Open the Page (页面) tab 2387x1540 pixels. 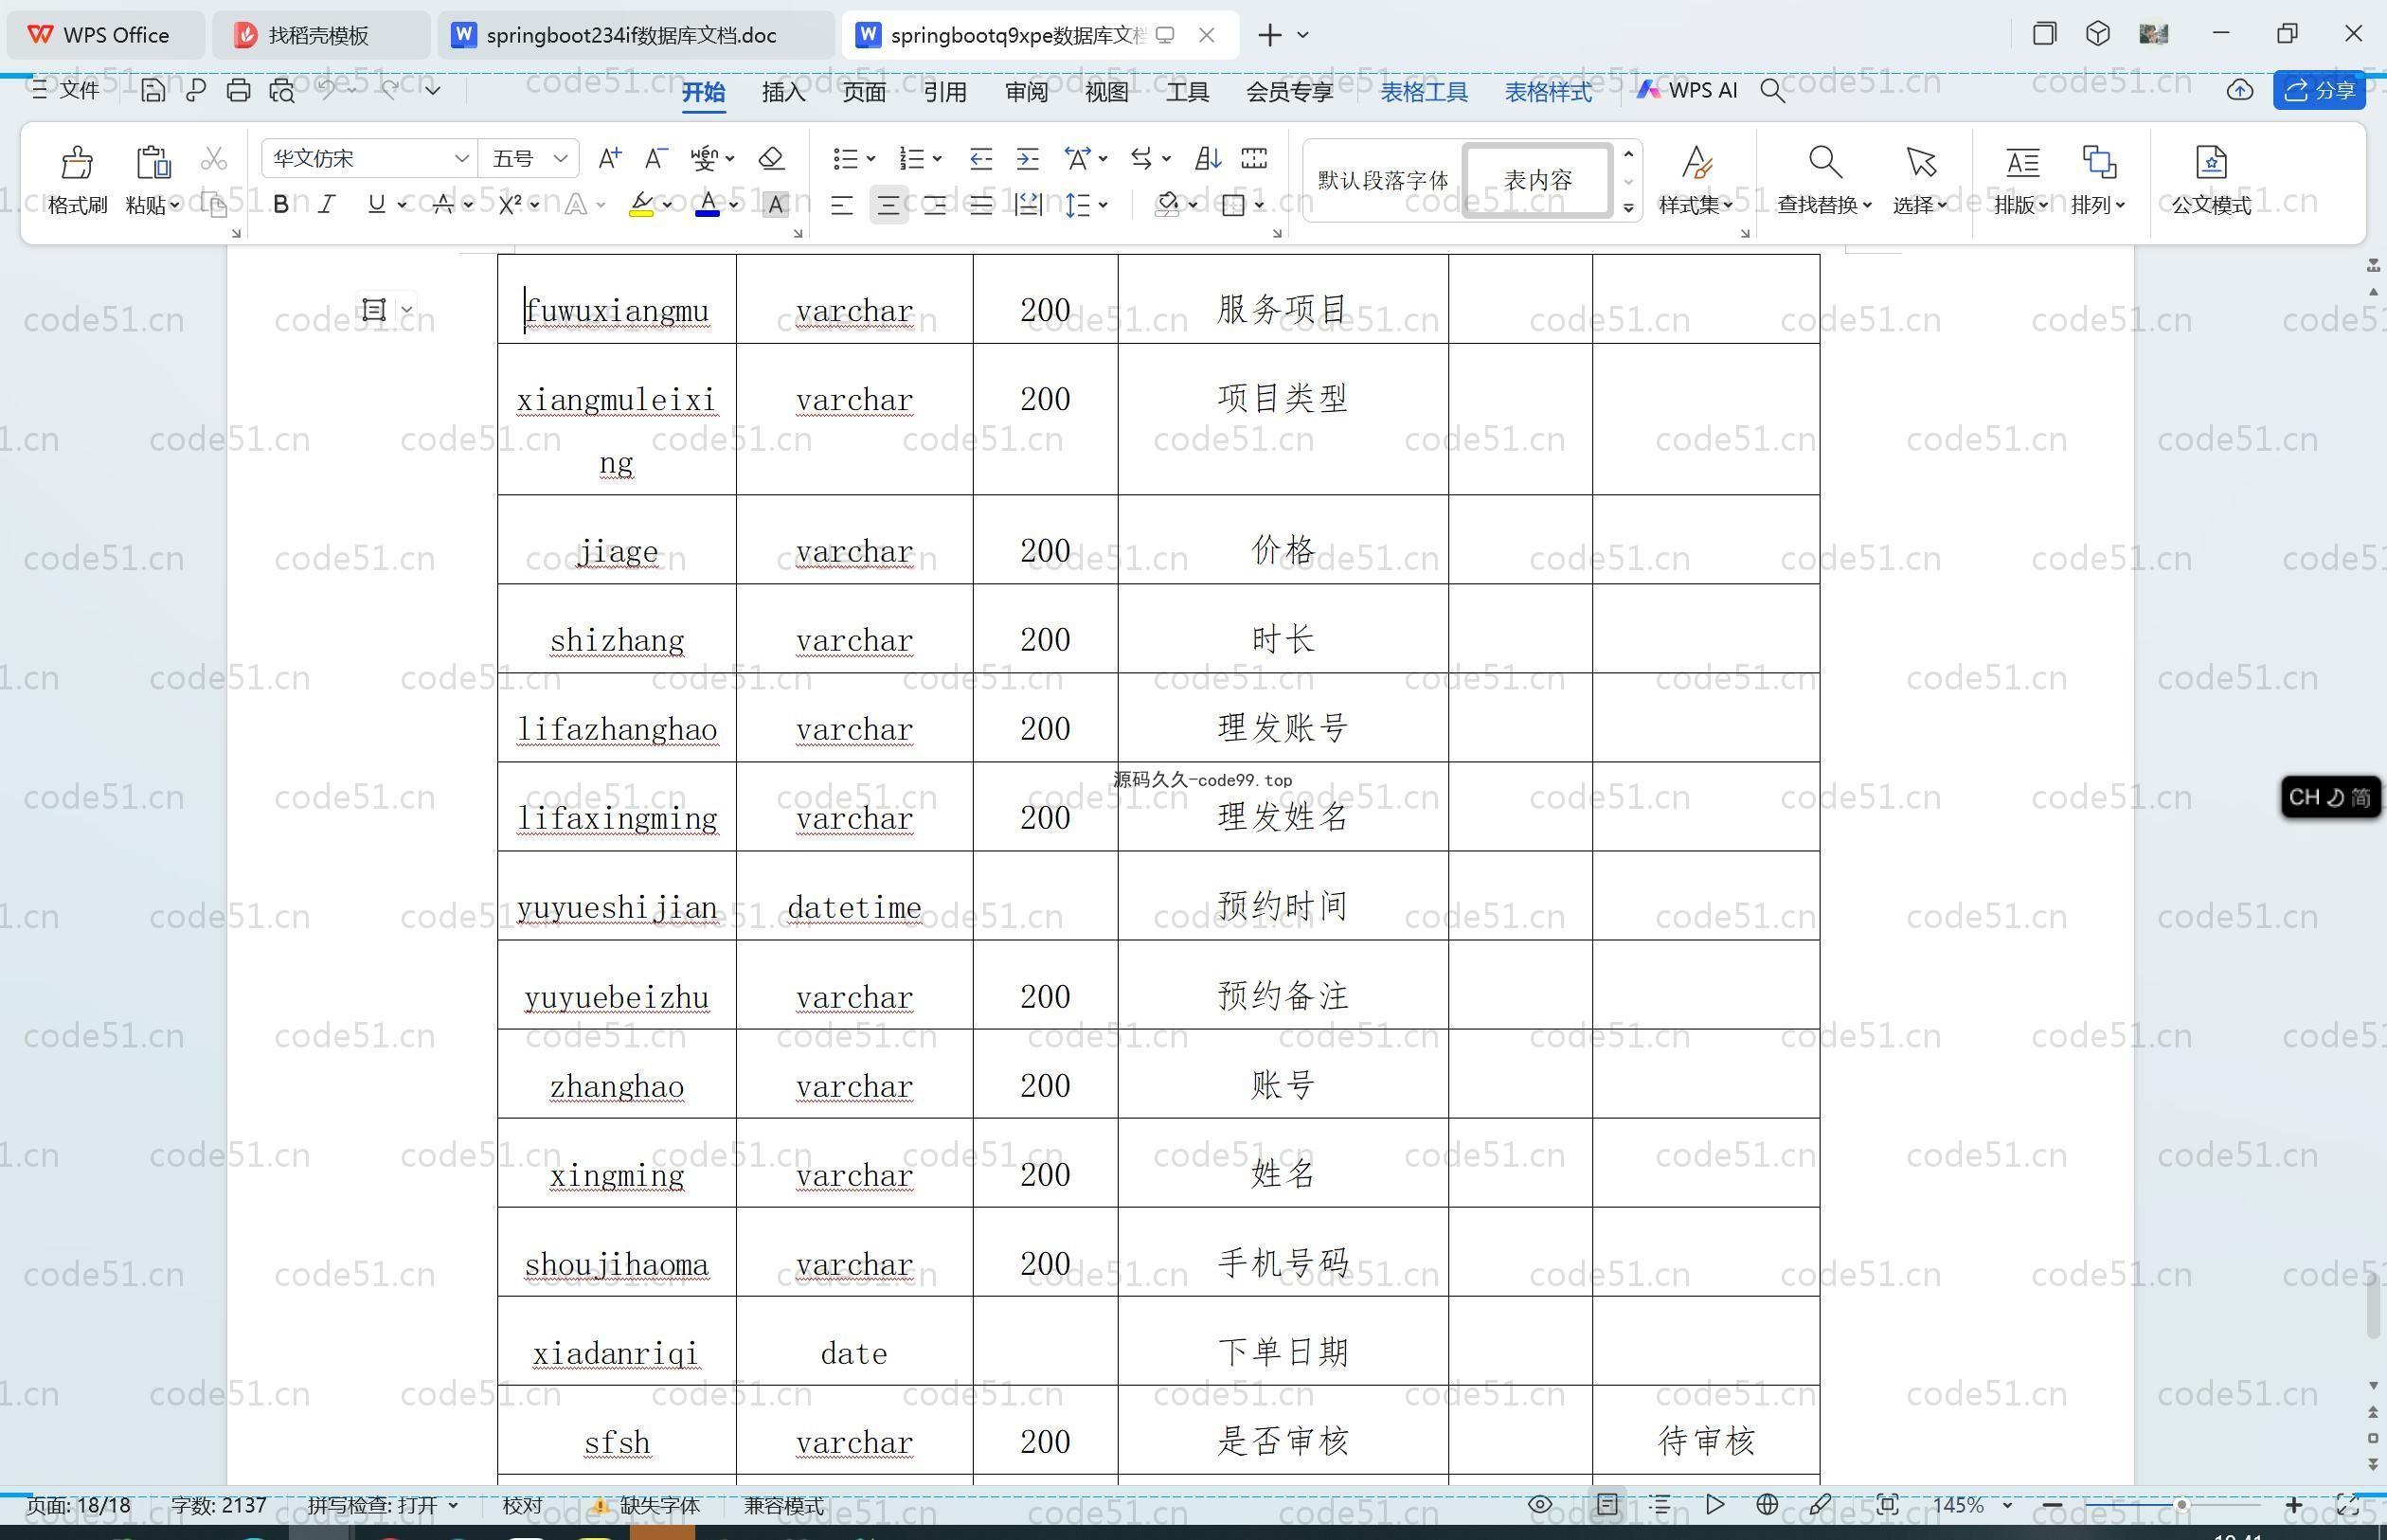[x=864, y=92]
